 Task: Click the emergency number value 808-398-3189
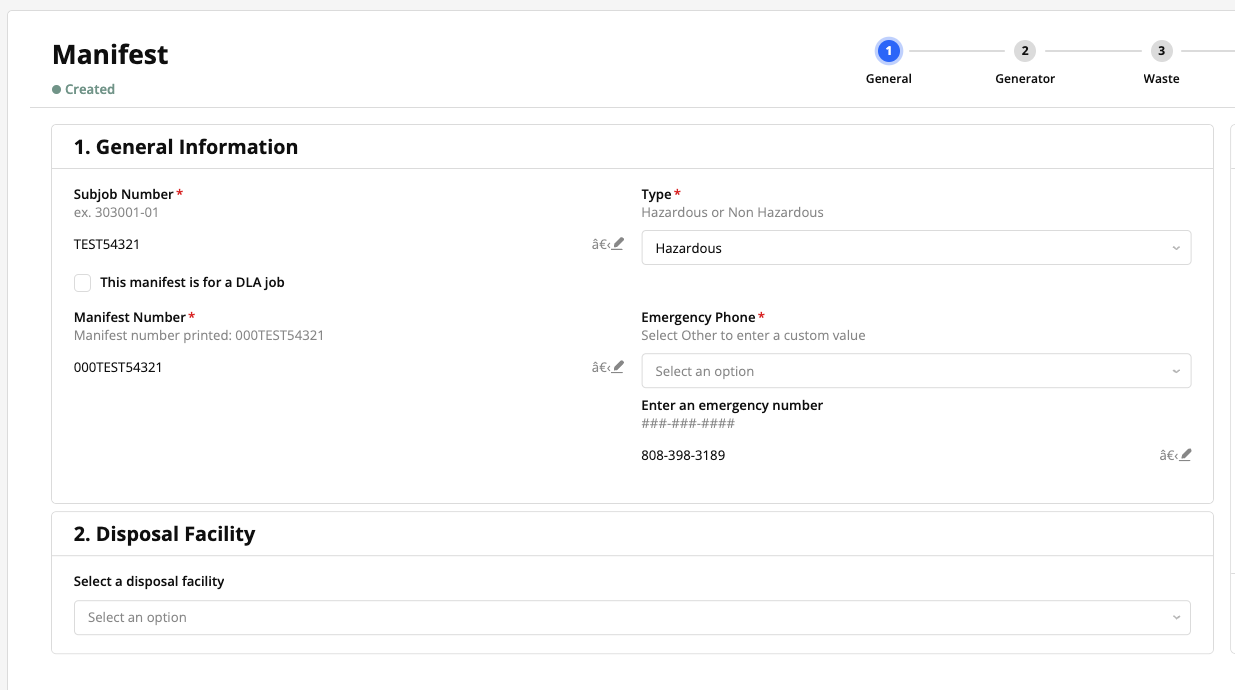tap(683, 456)
